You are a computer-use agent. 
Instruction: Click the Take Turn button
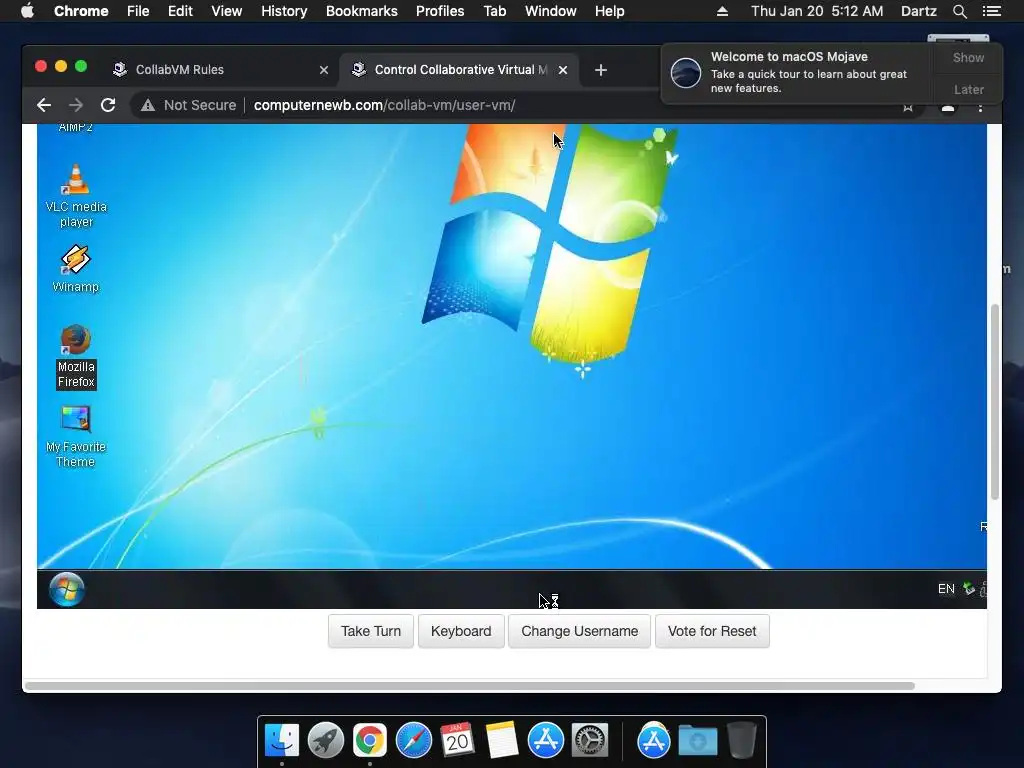pos(371,631)
